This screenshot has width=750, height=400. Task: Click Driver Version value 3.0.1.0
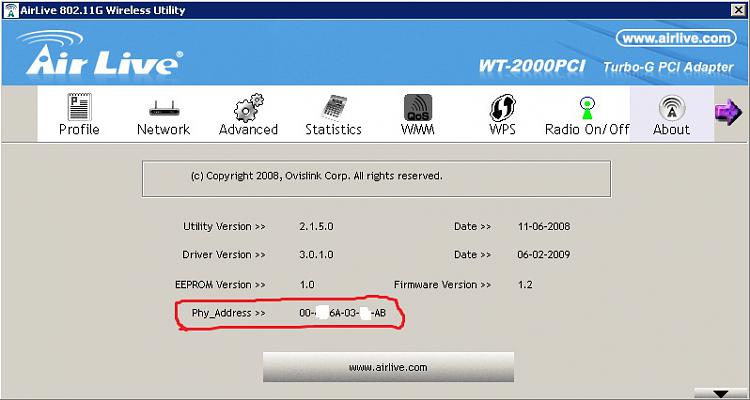point(316,255)
